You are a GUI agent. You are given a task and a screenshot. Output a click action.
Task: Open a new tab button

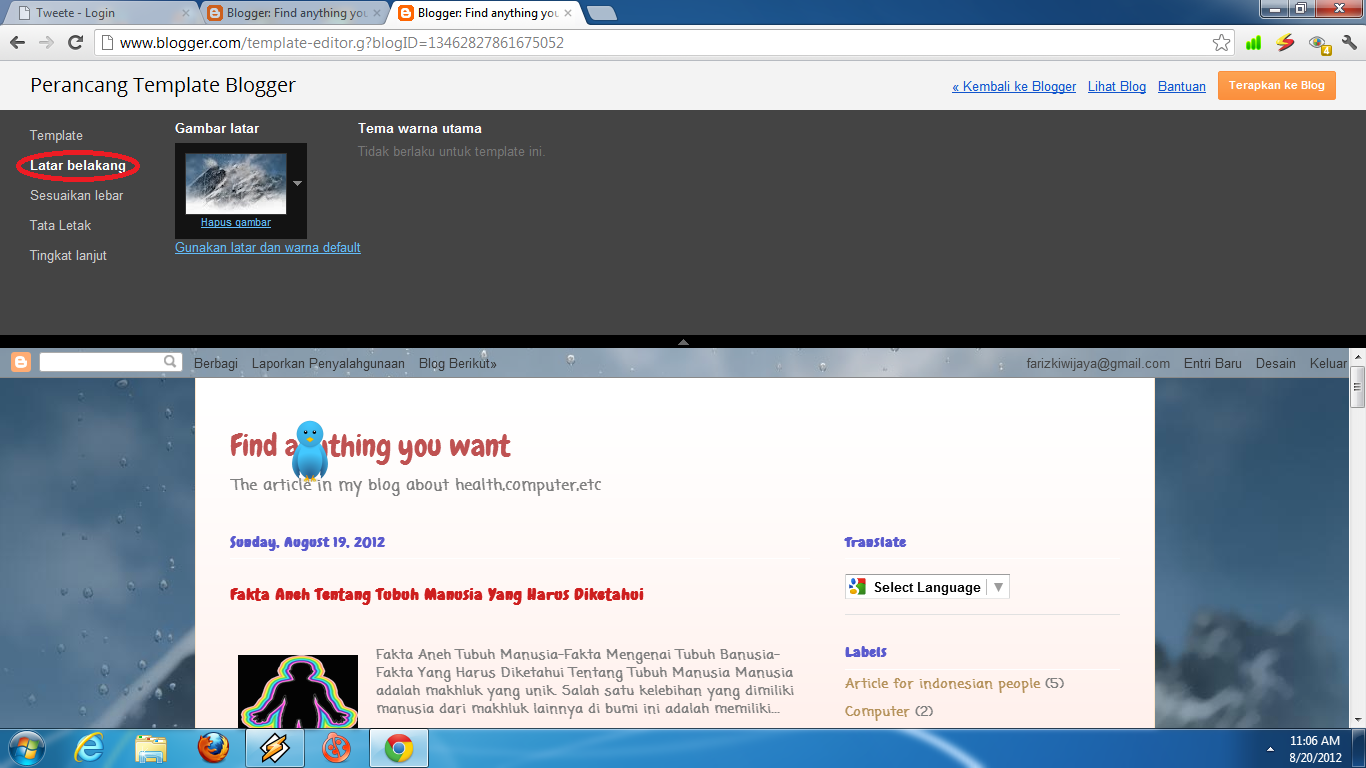coord(602,13)
